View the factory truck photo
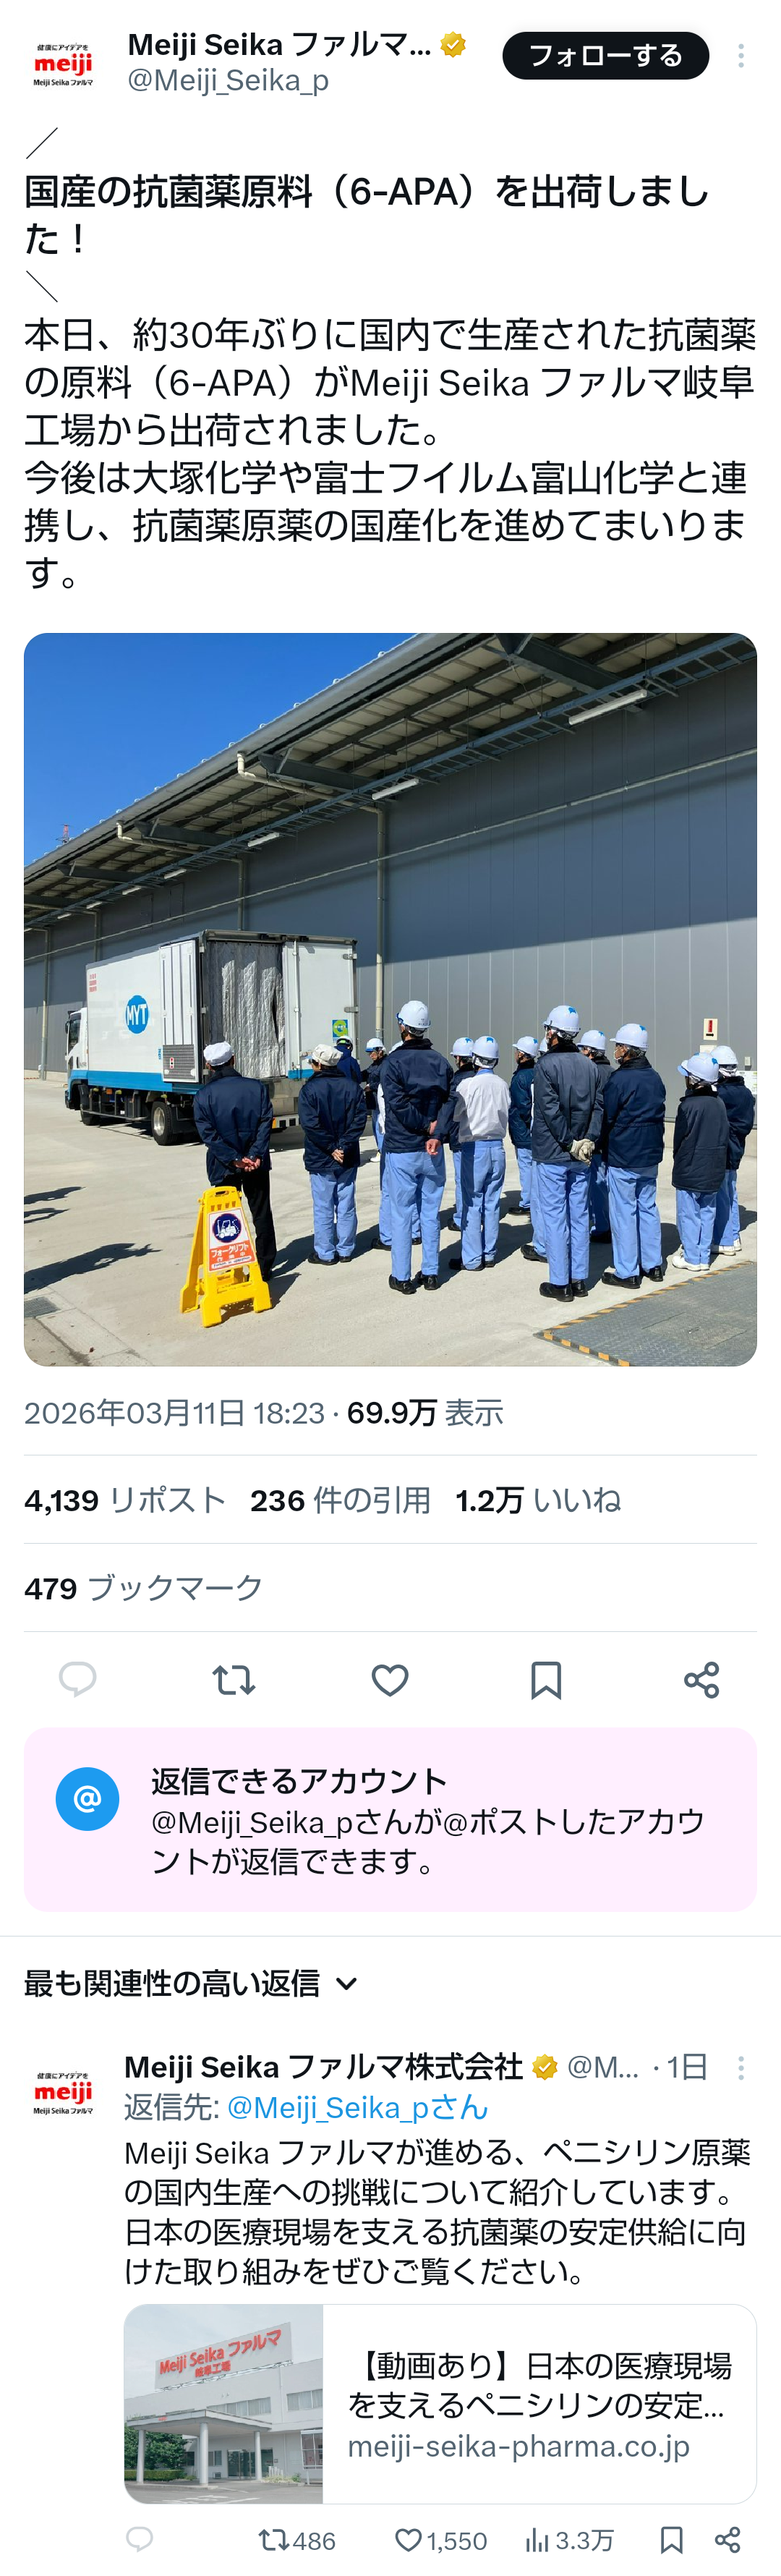 pos(390,999)
